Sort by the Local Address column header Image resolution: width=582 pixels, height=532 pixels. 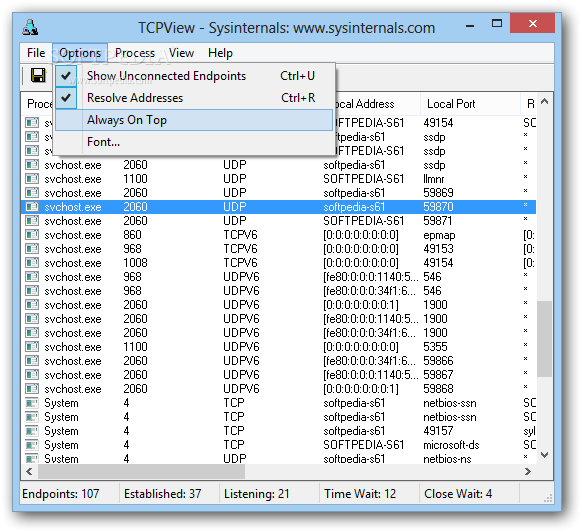coord(378,104)
